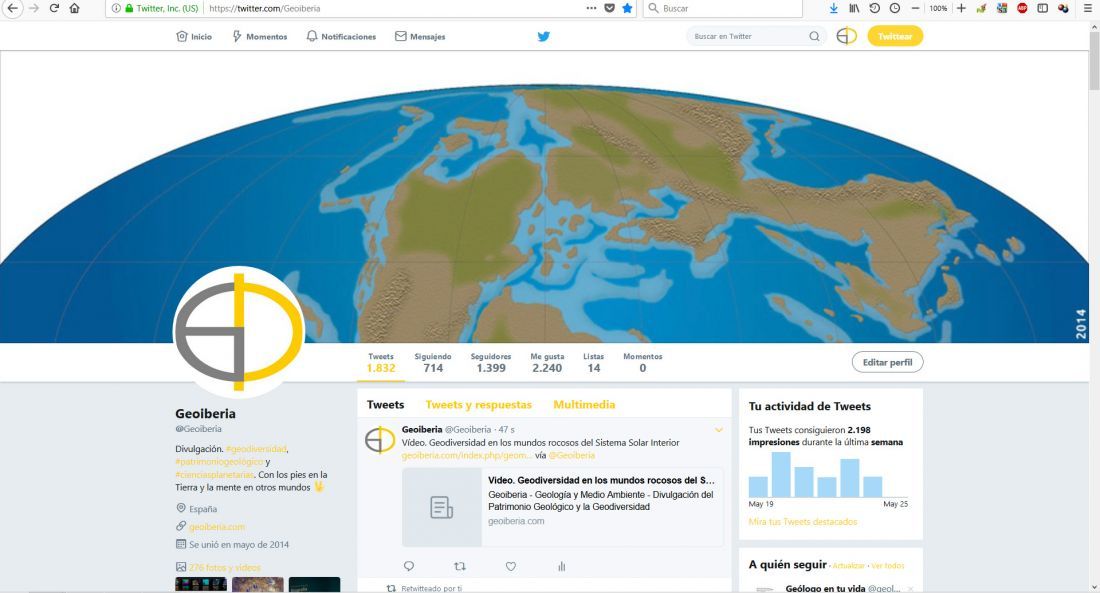
Task: Switch to the Multimedia tab
Action: pos(584,405)
